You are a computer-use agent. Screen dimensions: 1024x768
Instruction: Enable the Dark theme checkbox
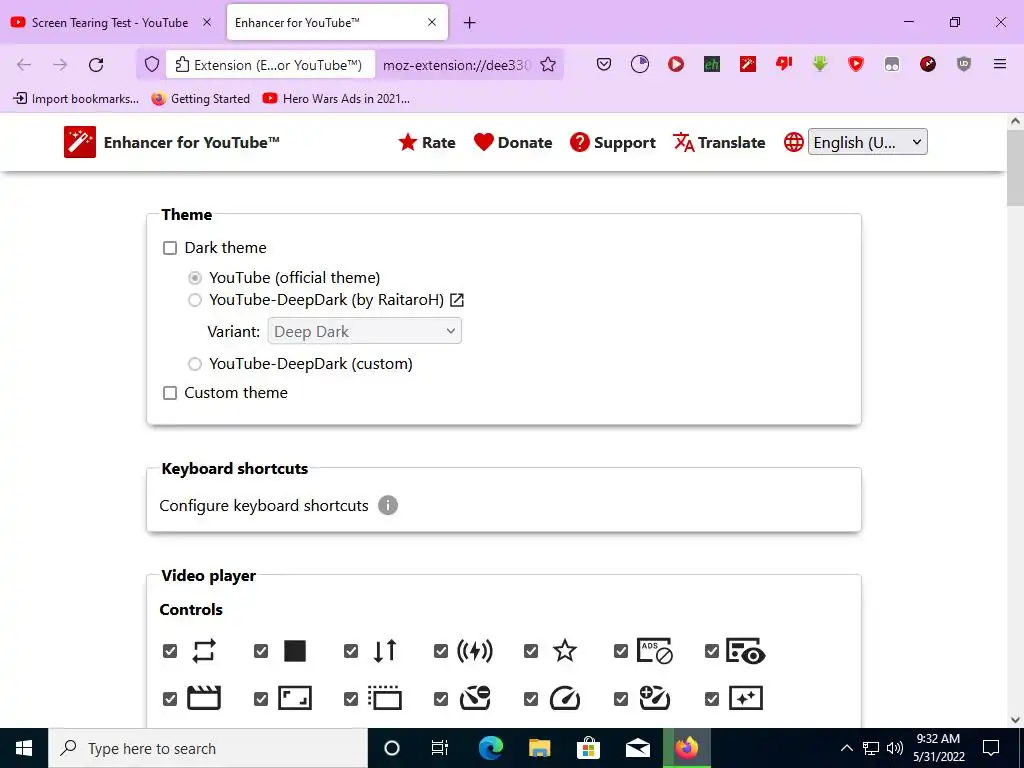click(170, 248)
